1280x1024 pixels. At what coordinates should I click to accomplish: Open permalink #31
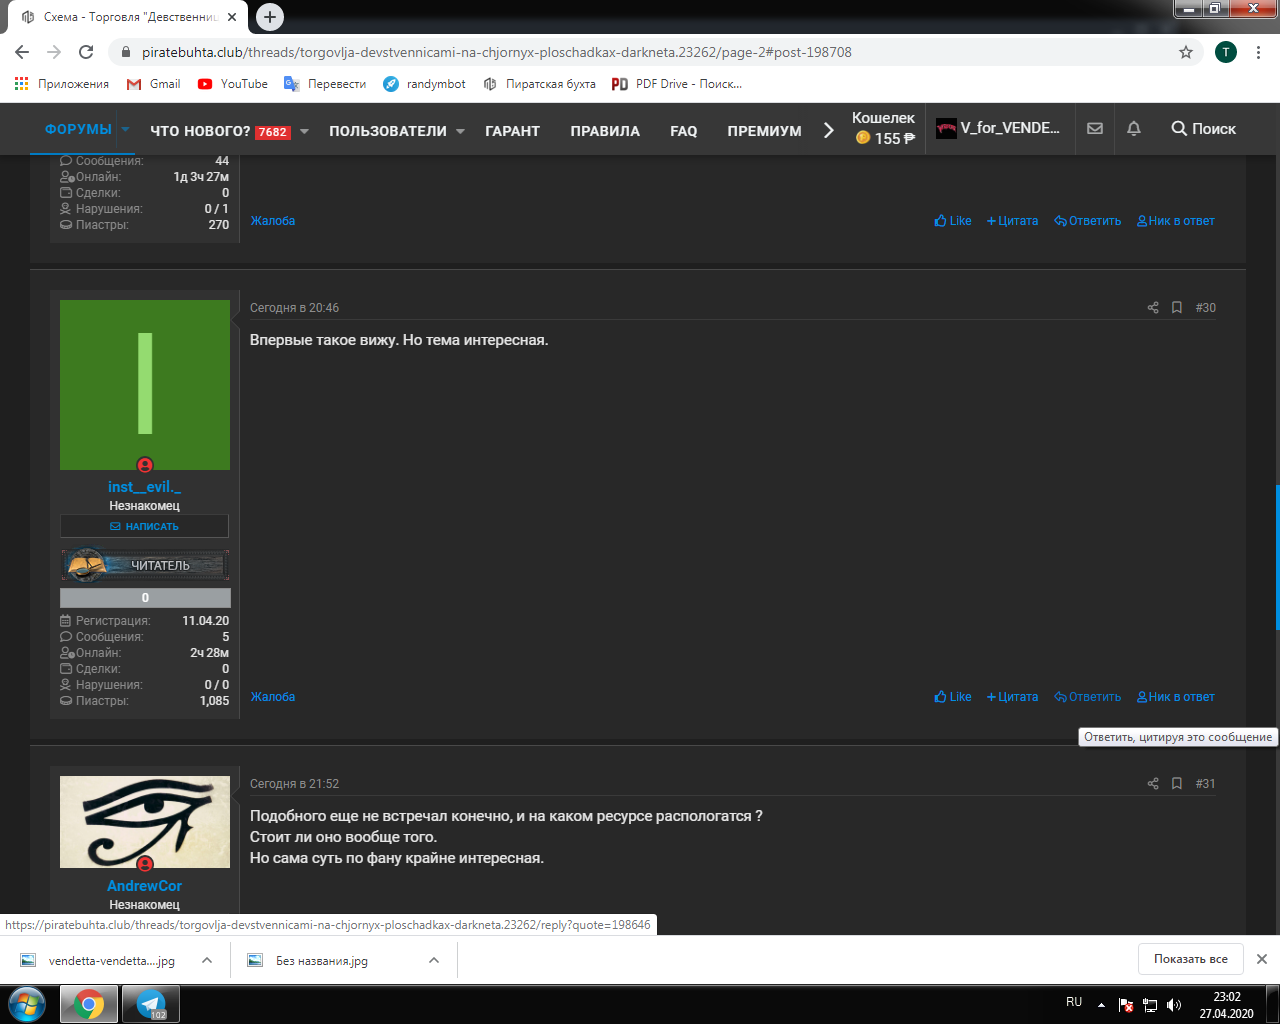point(1206,784)
